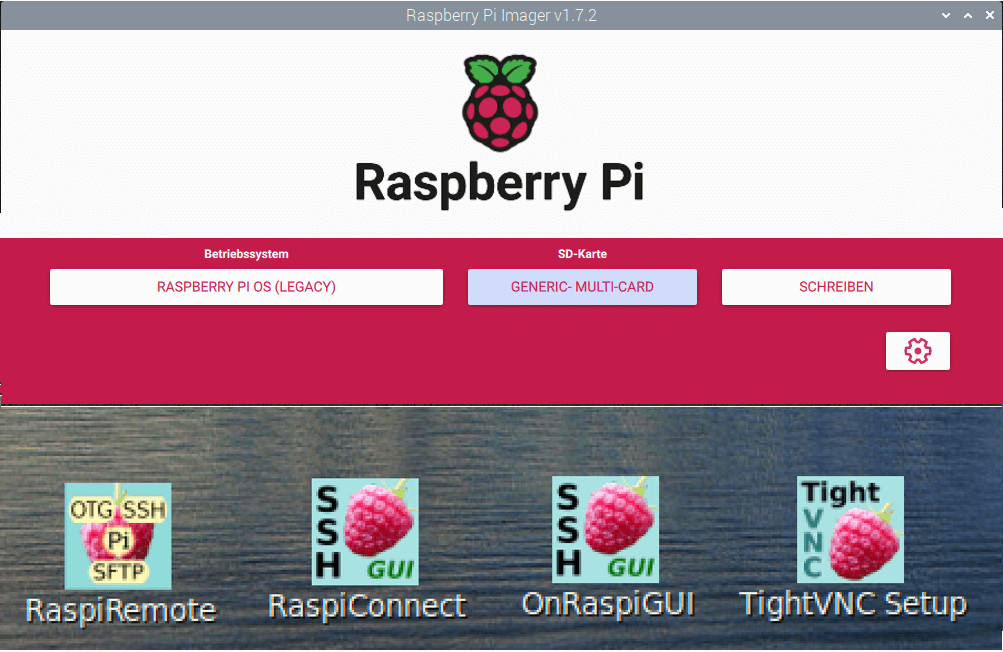Click the SCHREIBEN write button
The image size is (1003, 652).
tap(836, 287)
